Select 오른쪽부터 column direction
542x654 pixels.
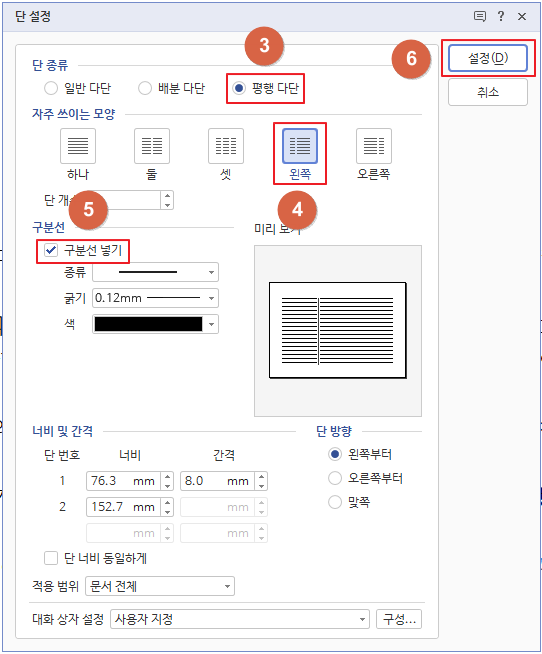(x=335, y=478)
